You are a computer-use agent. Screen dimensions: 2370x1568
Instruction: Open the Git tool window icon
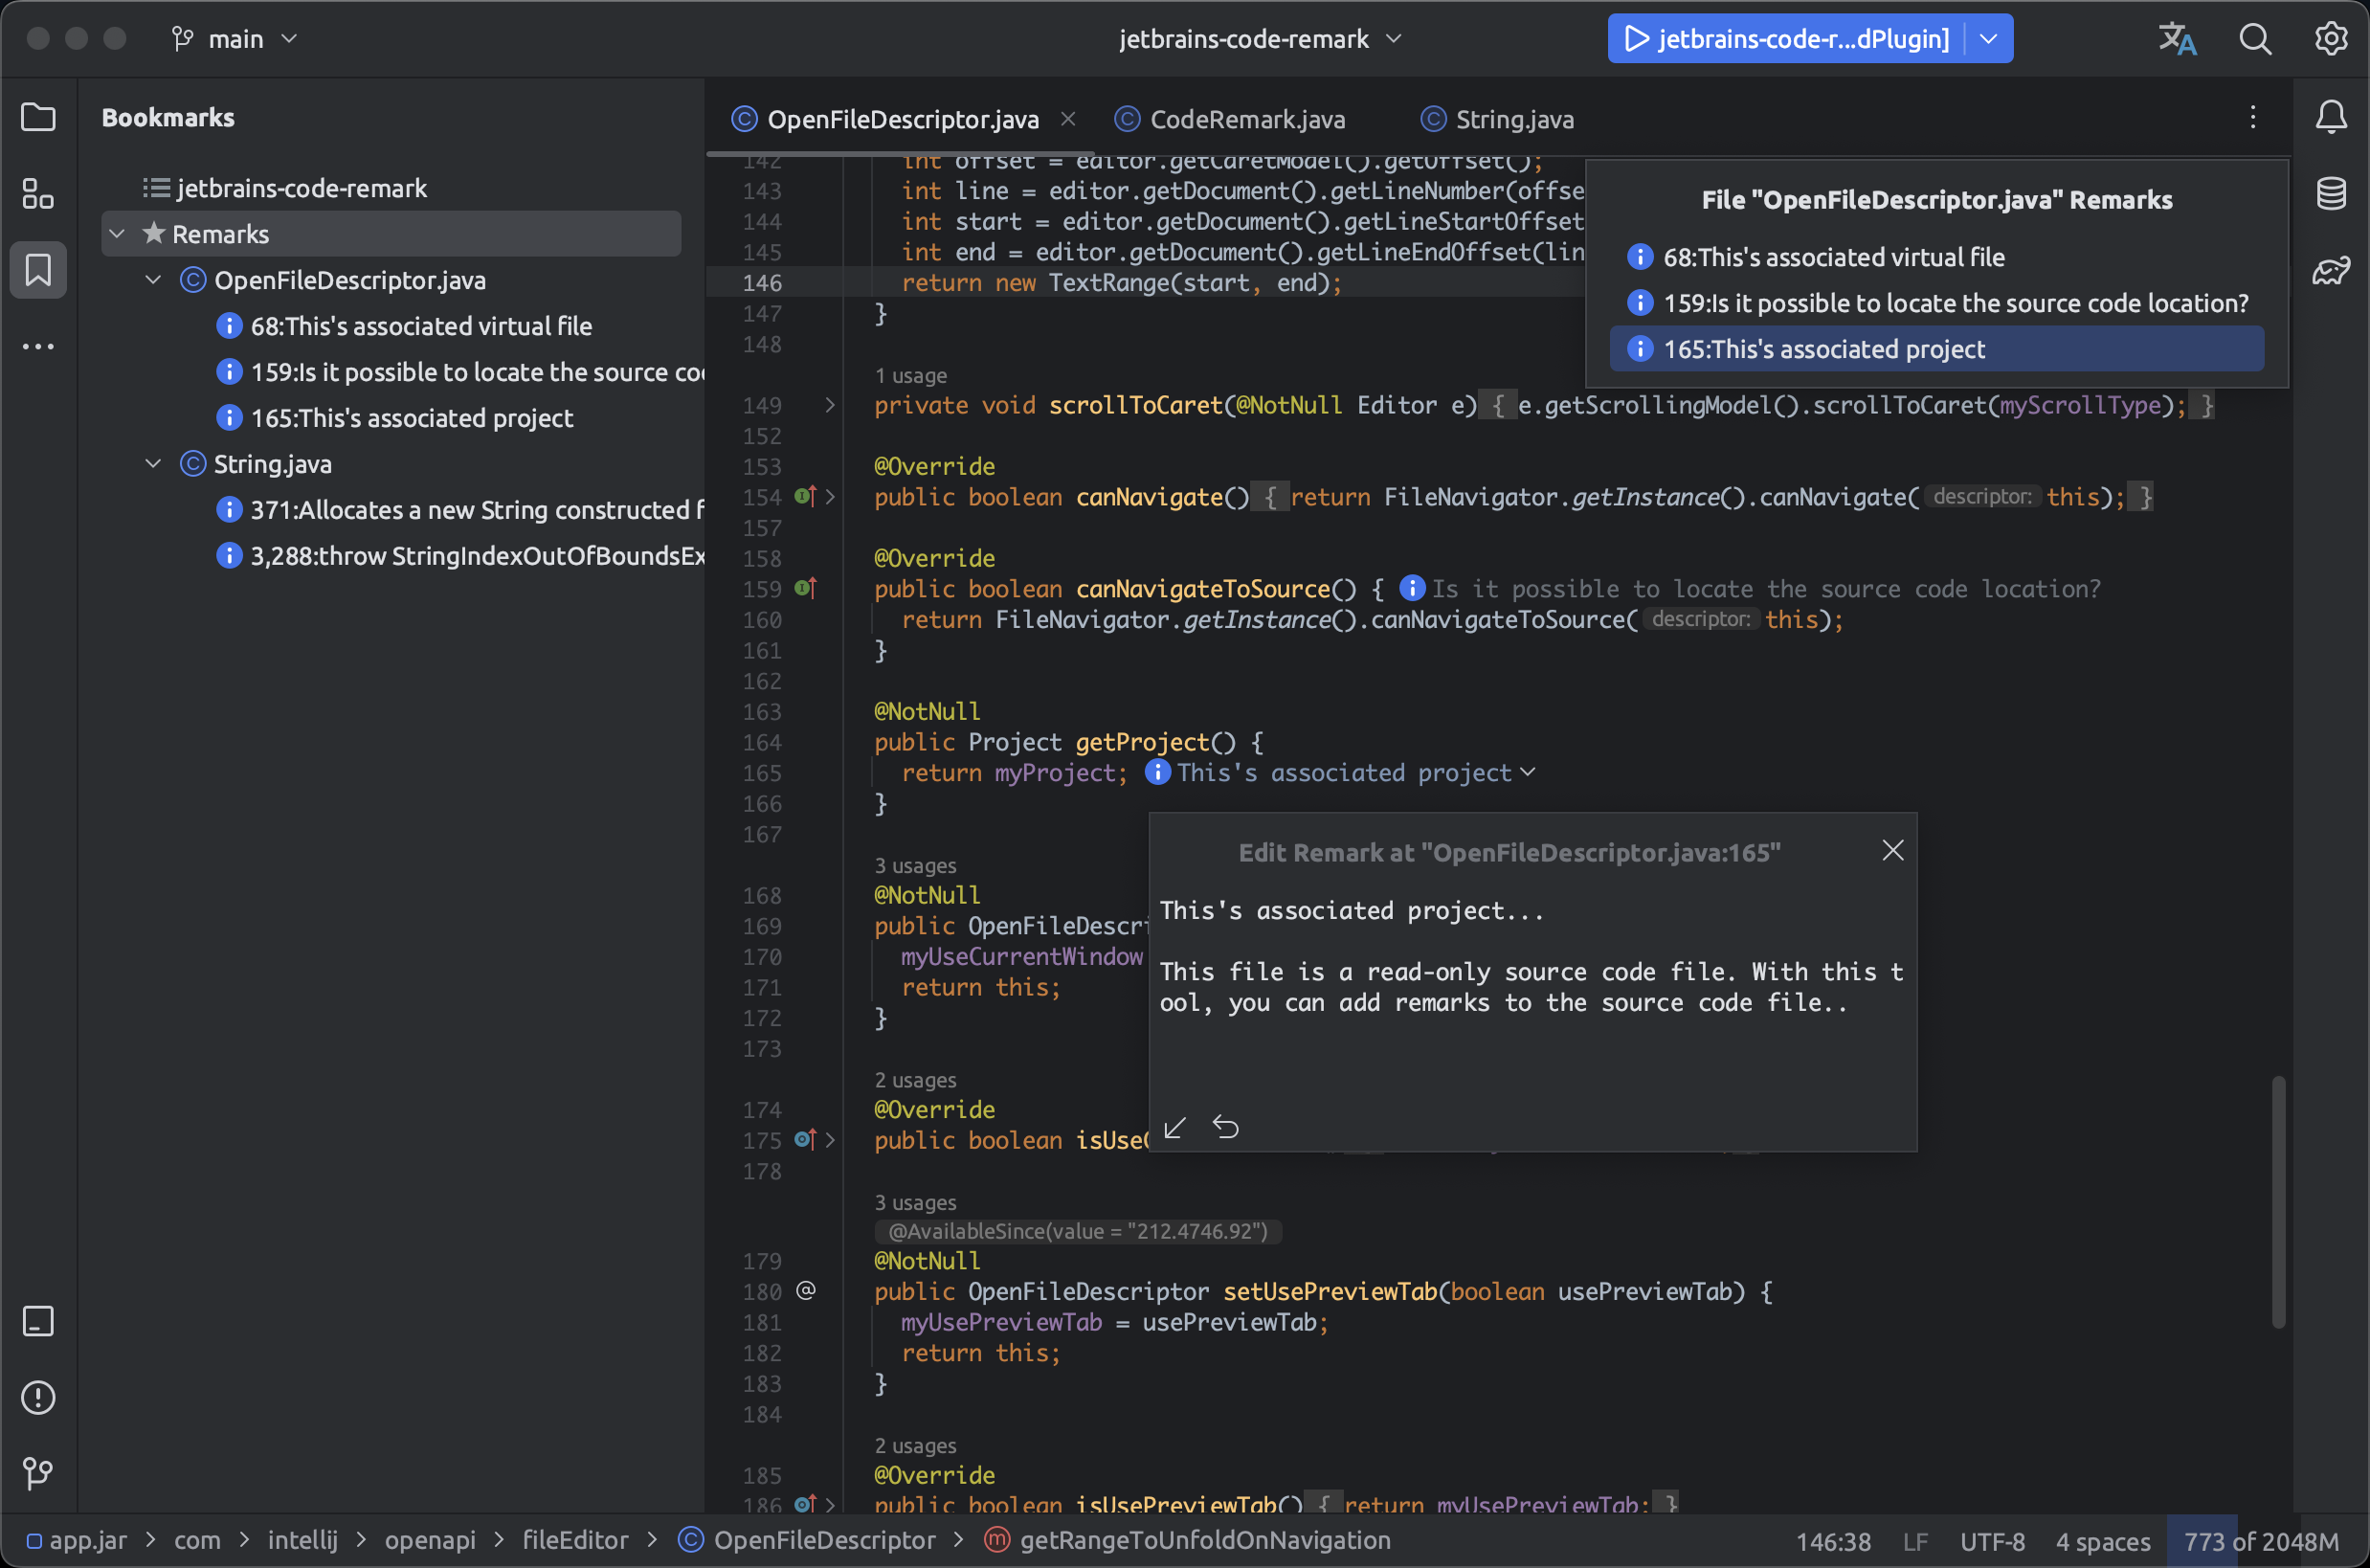pos(38,1473)
